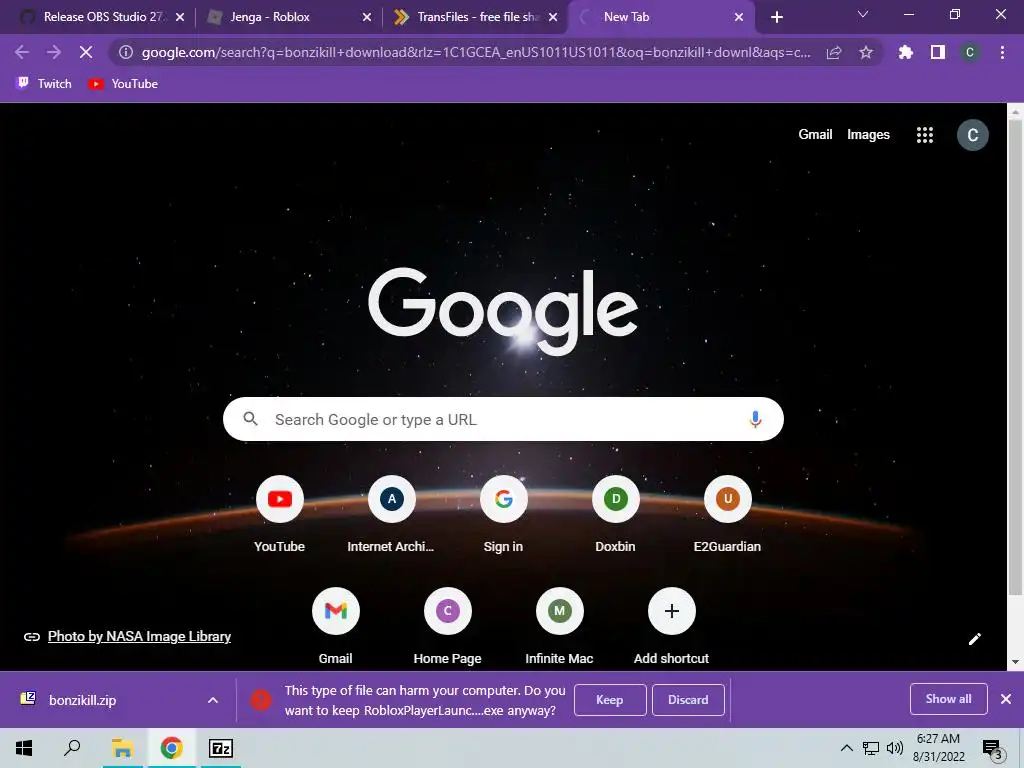Open site information icon in address bar
Viewport: 1024px width, 768px height.
click(125, 52)
